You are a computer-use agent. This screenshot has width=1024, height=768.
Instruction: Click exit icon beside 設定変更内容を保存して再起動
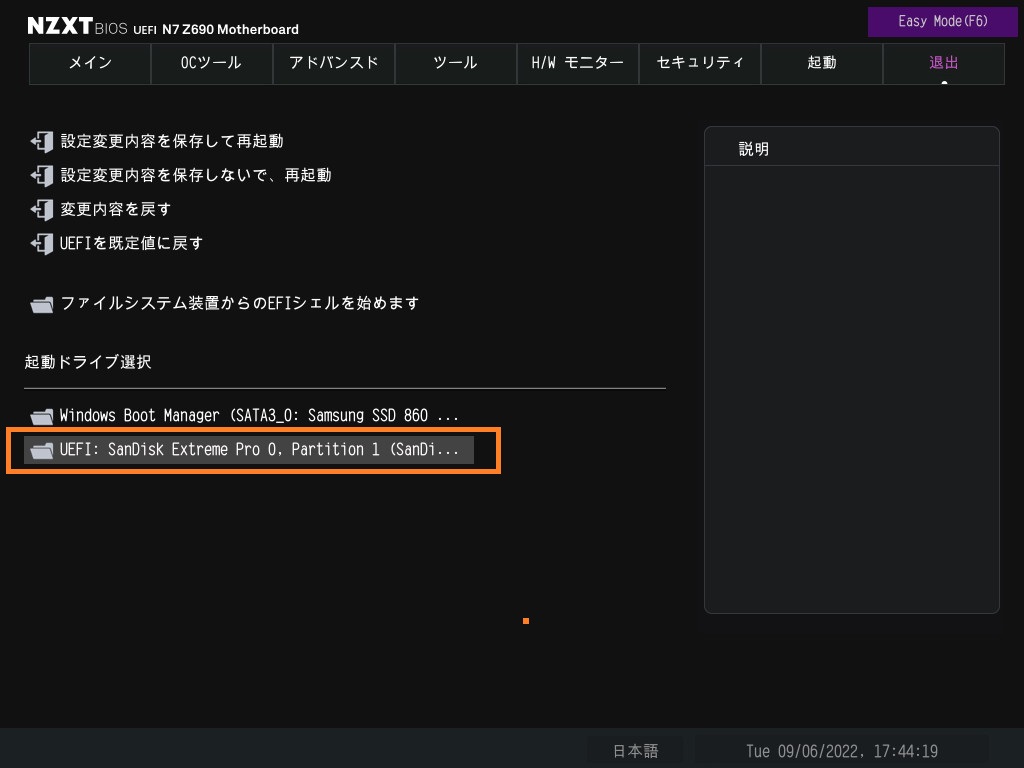coord(42,141)
